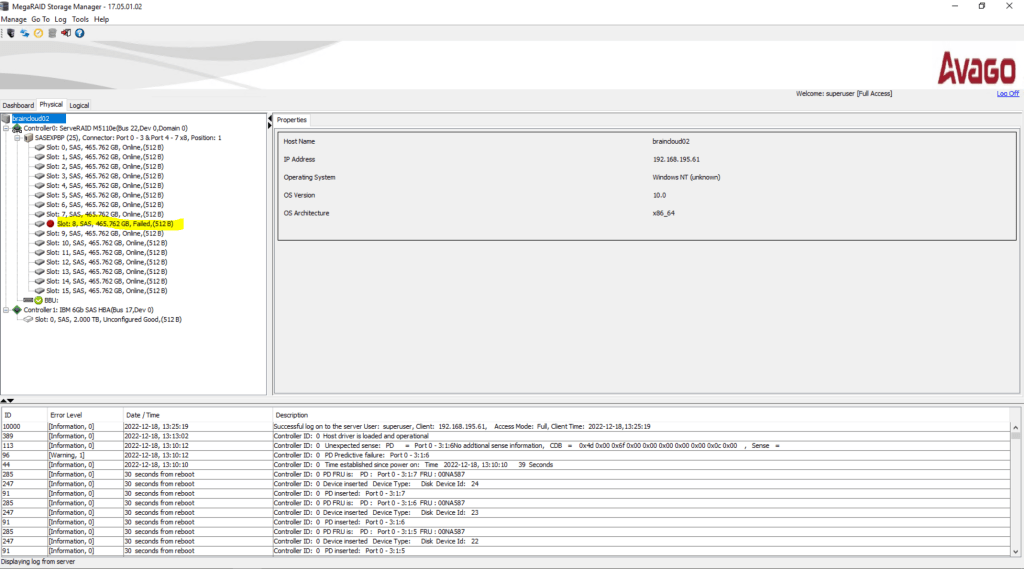Click the yellow clock toolbar icon
Image resolution: width=1024 pixels, height=569 pixels.
pos(39,33)
